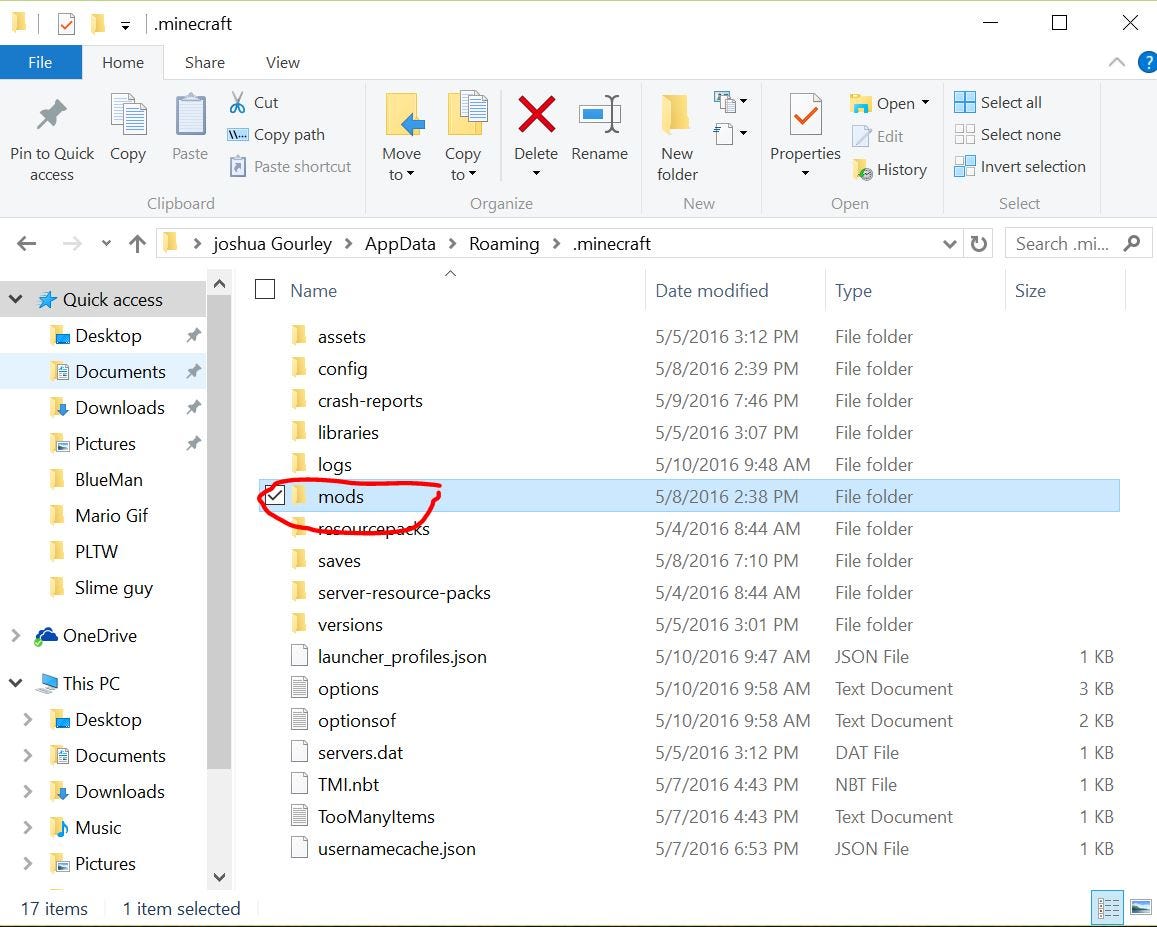This screenshot has width=1157, height=927.
Task: Unpin Documents from Quick access
Action: pos(193,371)
